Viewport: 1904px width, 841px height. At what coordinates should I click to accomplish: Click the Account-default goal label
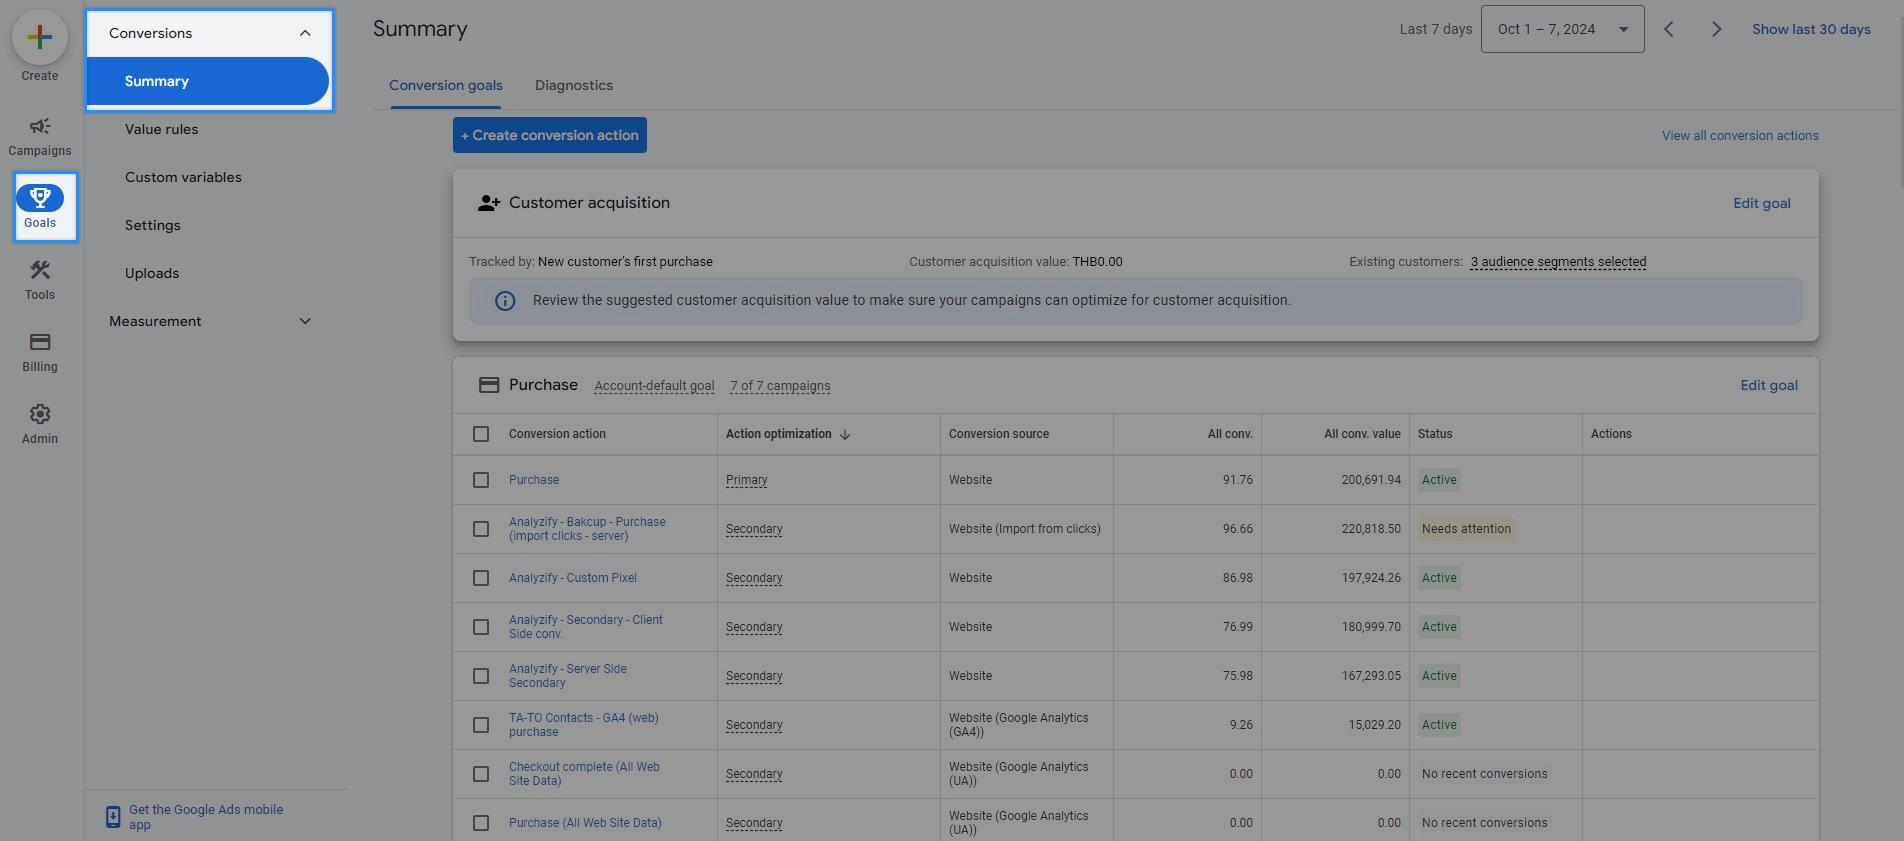(x=654, y=386)
